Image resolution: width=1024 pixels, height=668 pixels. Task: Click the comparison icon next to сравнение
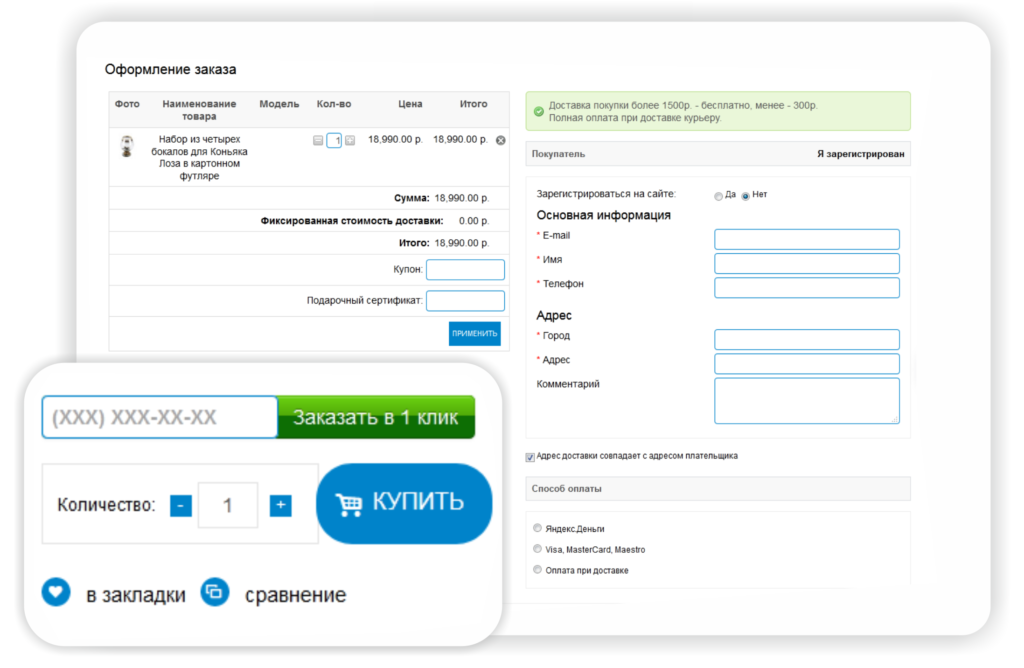click(x=214, y=593)
